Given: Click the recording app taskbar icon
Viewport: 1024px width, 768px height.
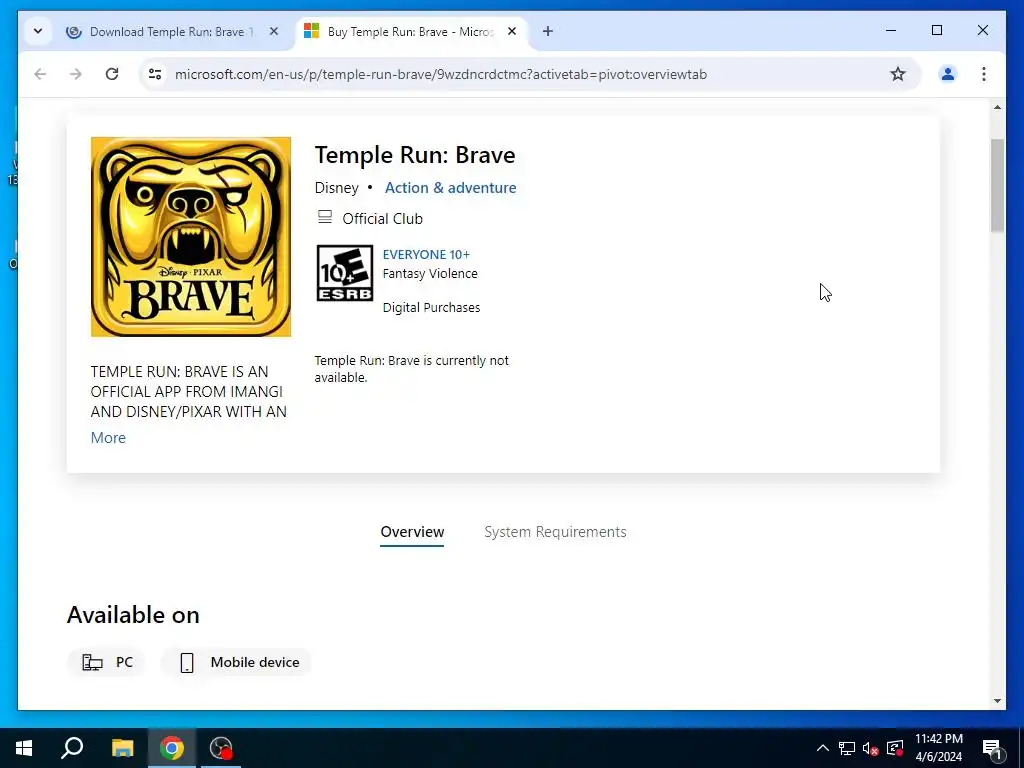Looking at the screenshot, I should pos(221,748).
